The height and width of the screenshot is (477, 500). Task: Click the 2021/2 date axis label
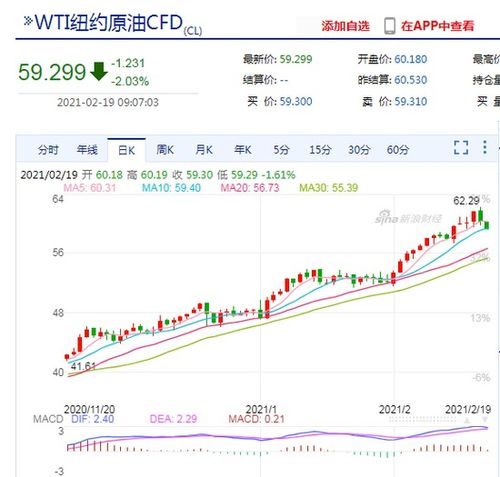click(395, 409)
